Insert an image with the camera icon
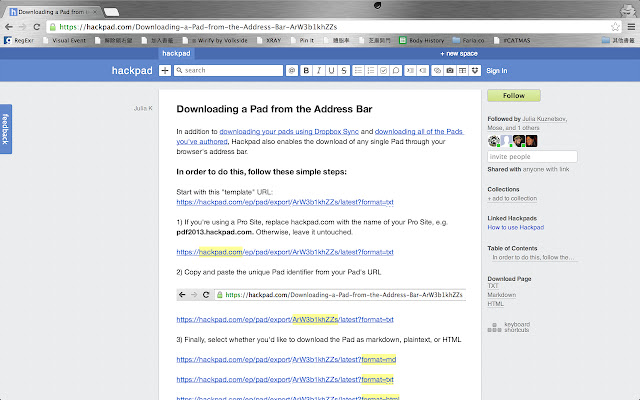640x400 pixels. (450, 71)
